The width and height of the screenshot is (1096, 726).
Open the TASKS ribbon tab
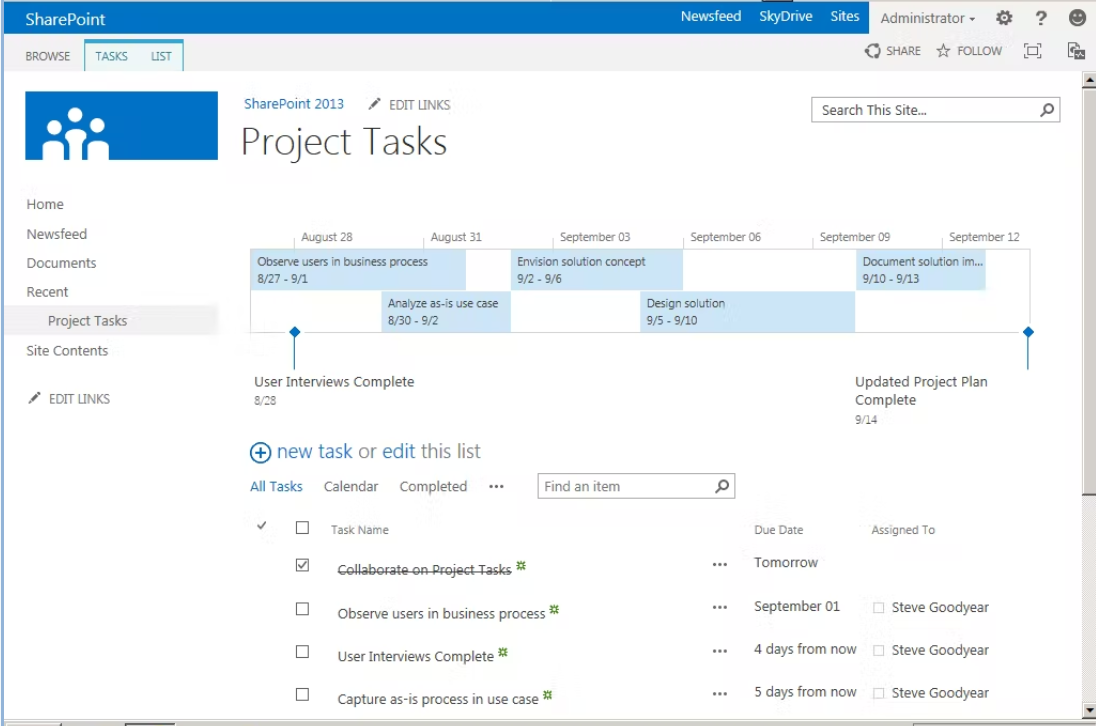coord(112,56)
